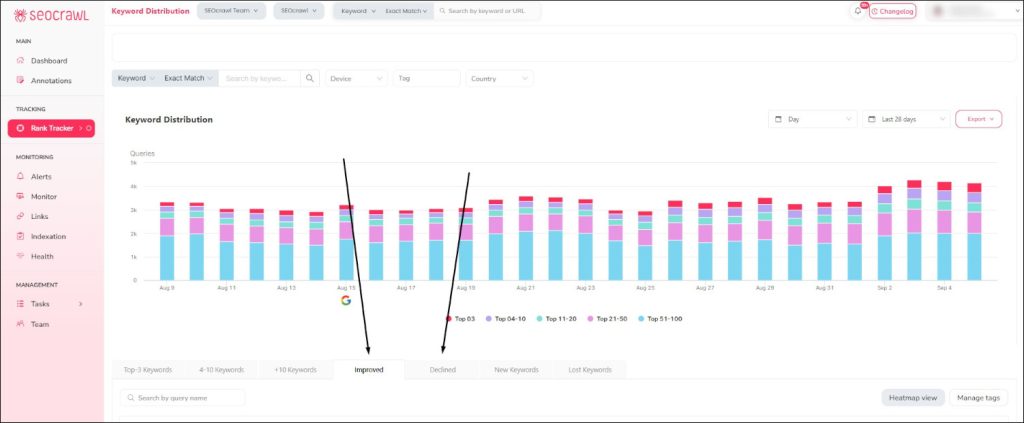Image resolution: width=1024 pixels, height=423 pixels.
Task: Click the SEOcrawl logo
Action: click(x=51, y=14)
